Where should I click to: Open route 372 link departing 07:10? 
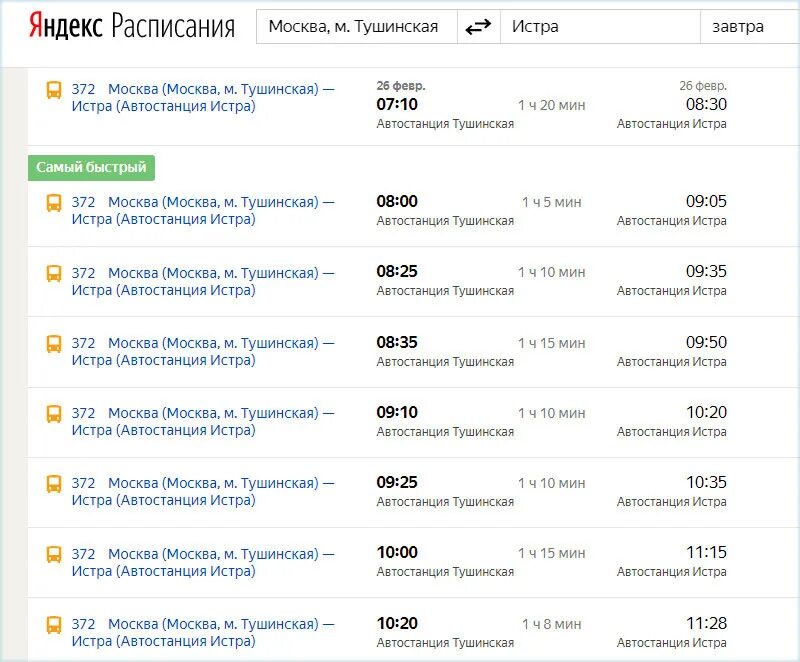pyautogui.click(x=203, y=97)
